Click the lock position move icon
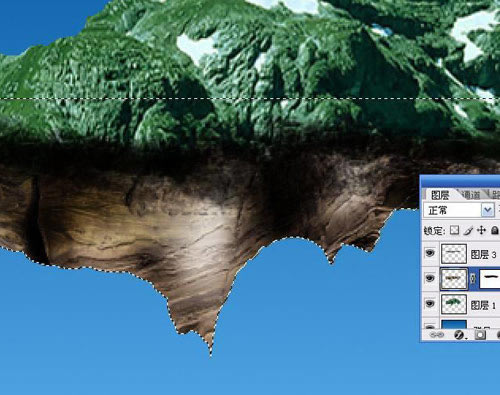 pos(481,230)
